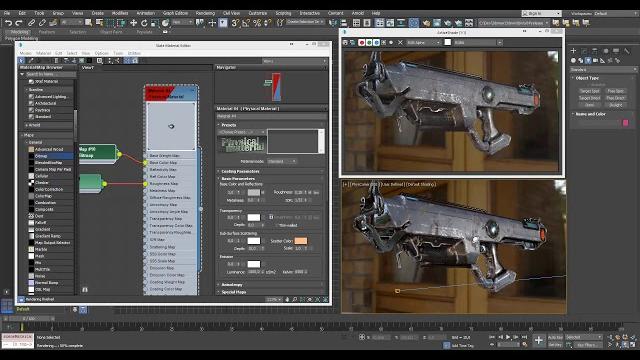Open the Choose Preset dropdown

tap(242, 132)
